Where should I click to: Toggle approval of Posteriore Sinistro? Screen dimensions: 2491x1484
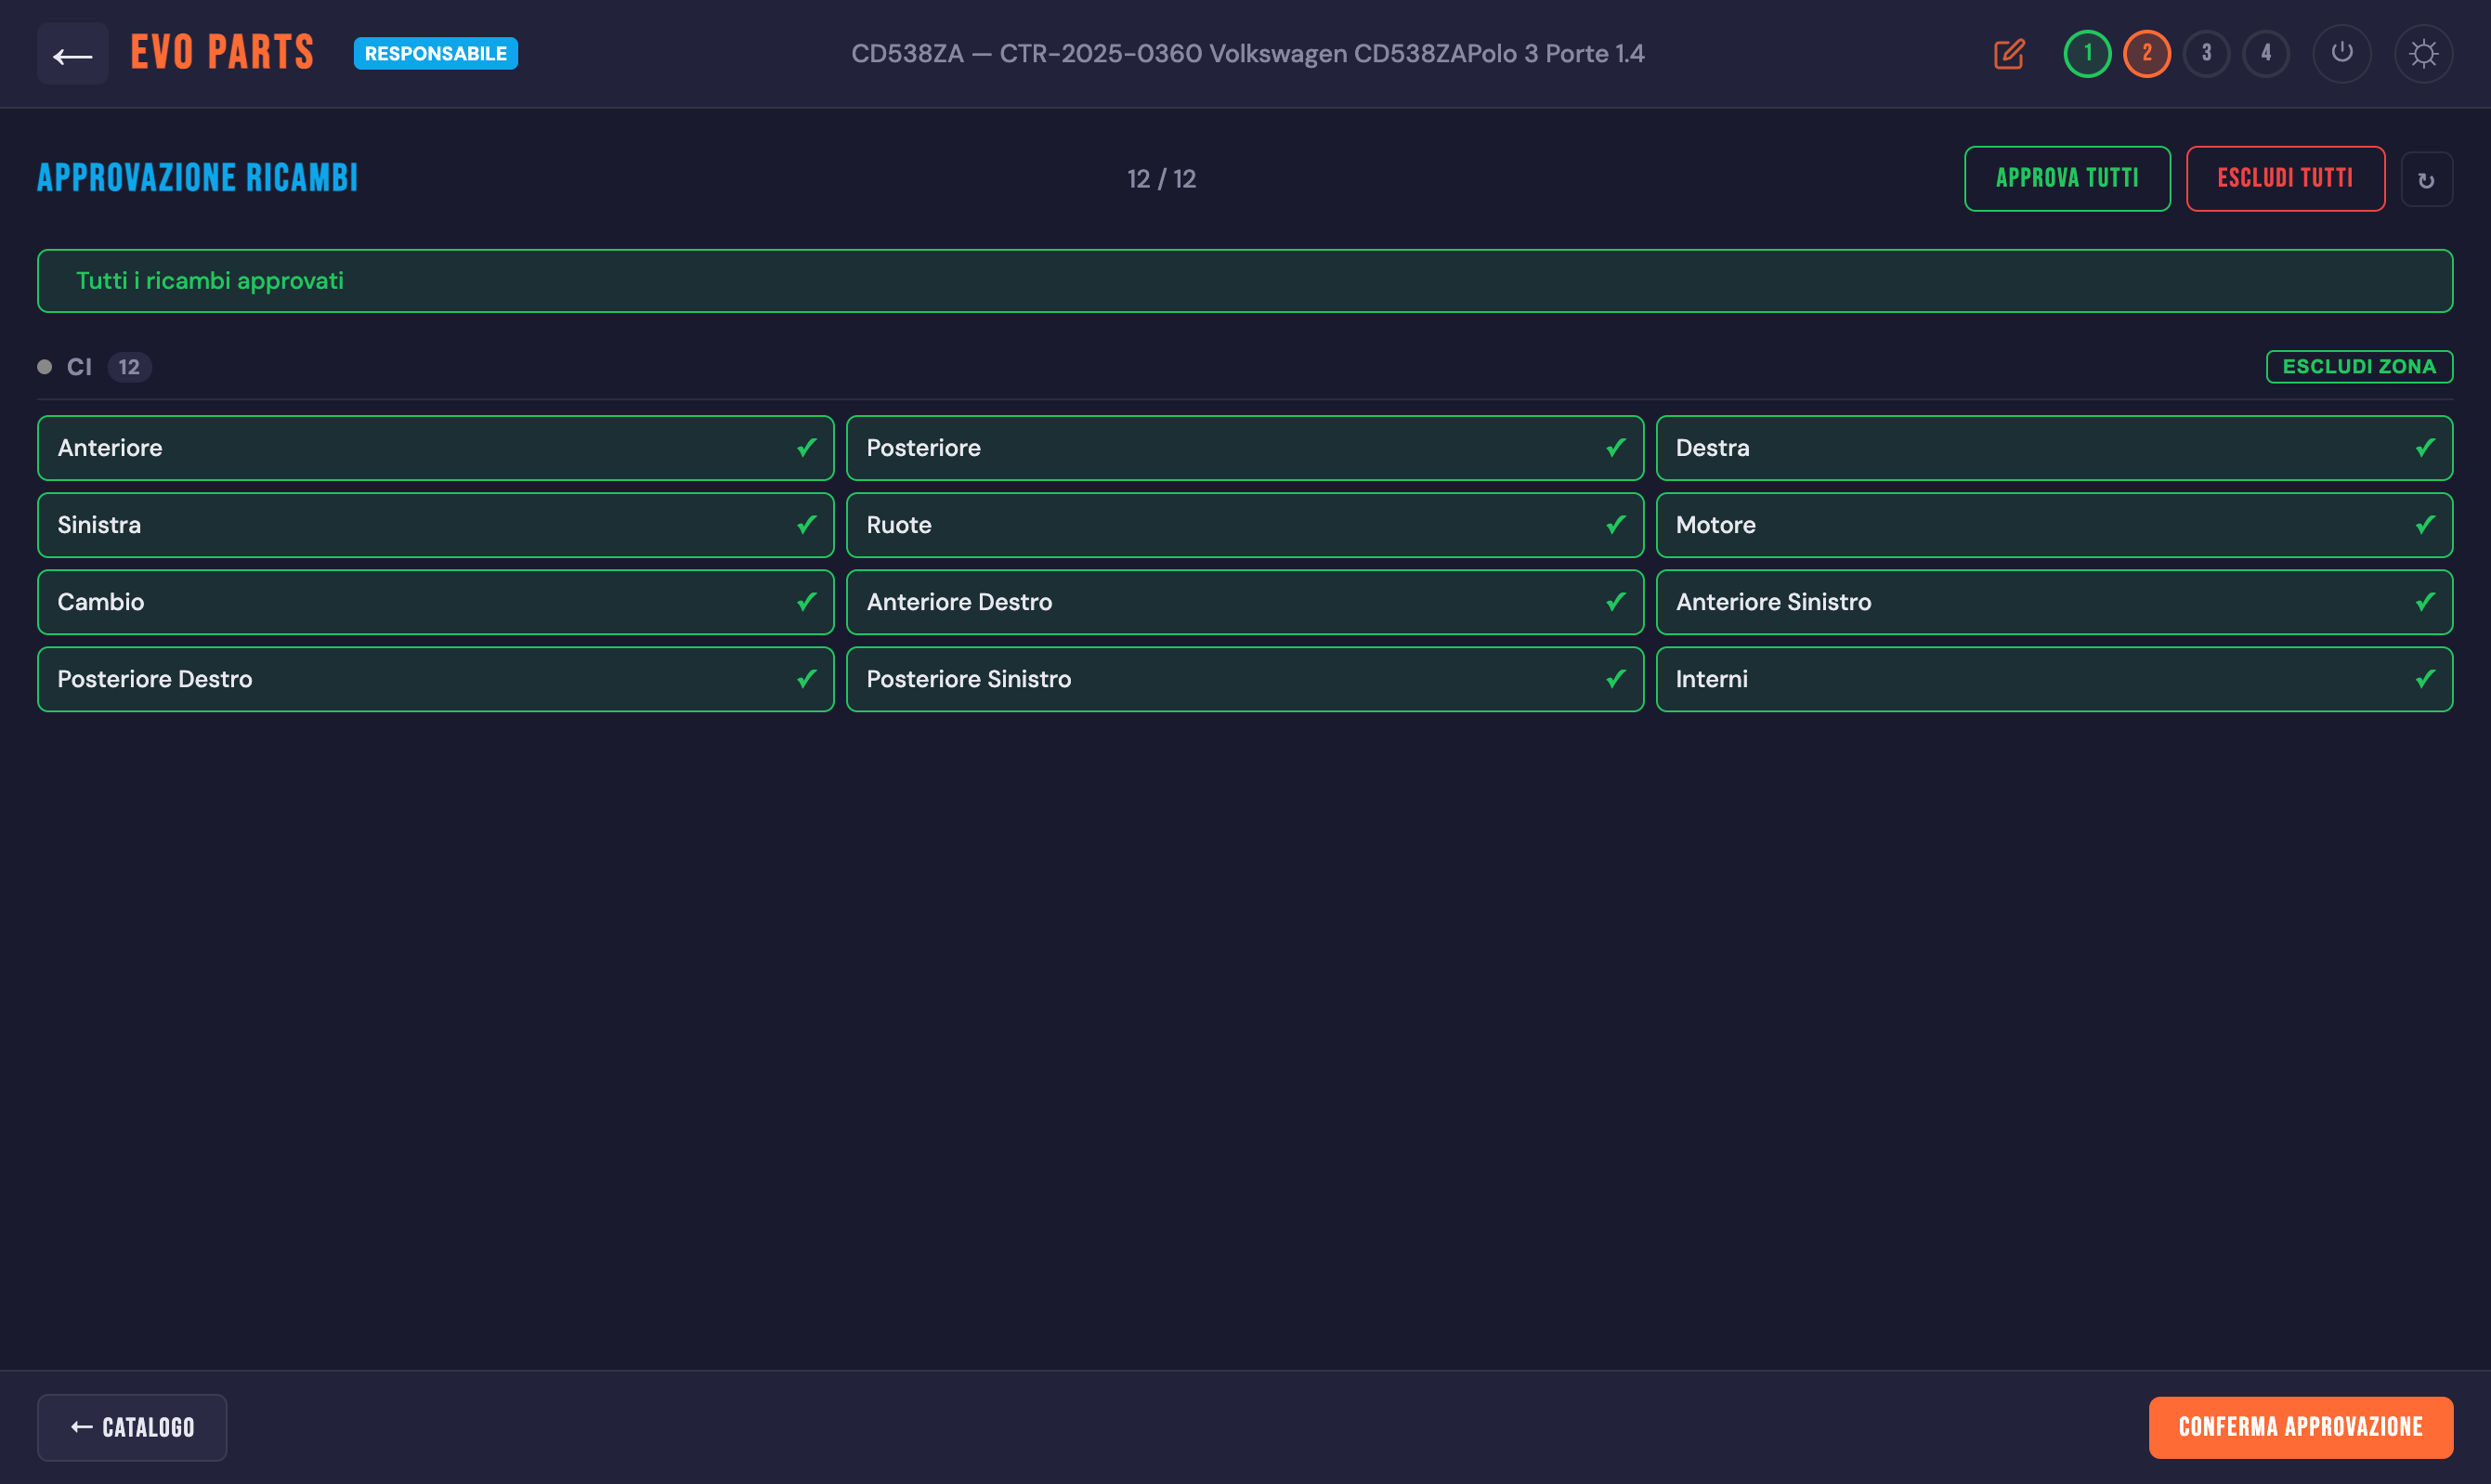click(x=1244, y=679)
